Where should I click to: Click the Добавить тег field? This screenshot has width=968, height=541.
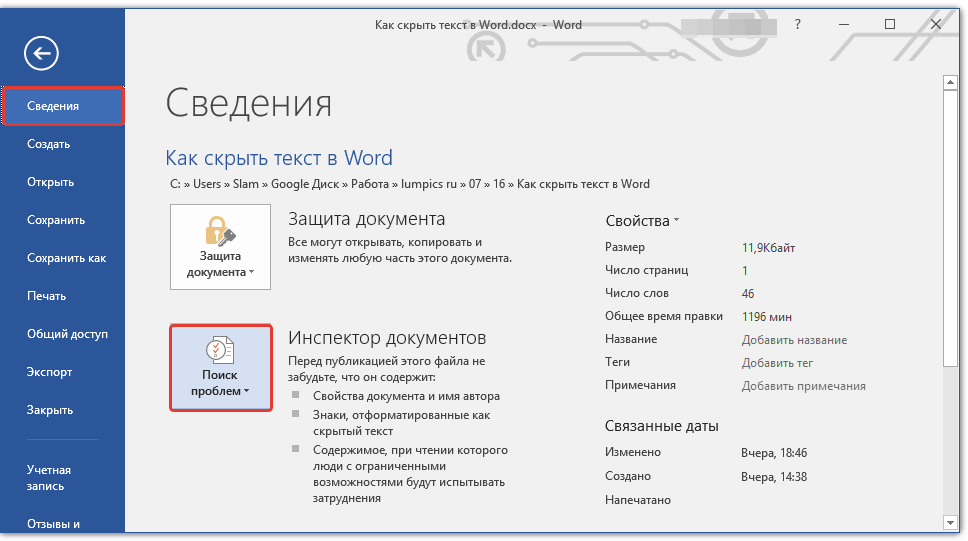pyautogui.click(x=777, y=363)
